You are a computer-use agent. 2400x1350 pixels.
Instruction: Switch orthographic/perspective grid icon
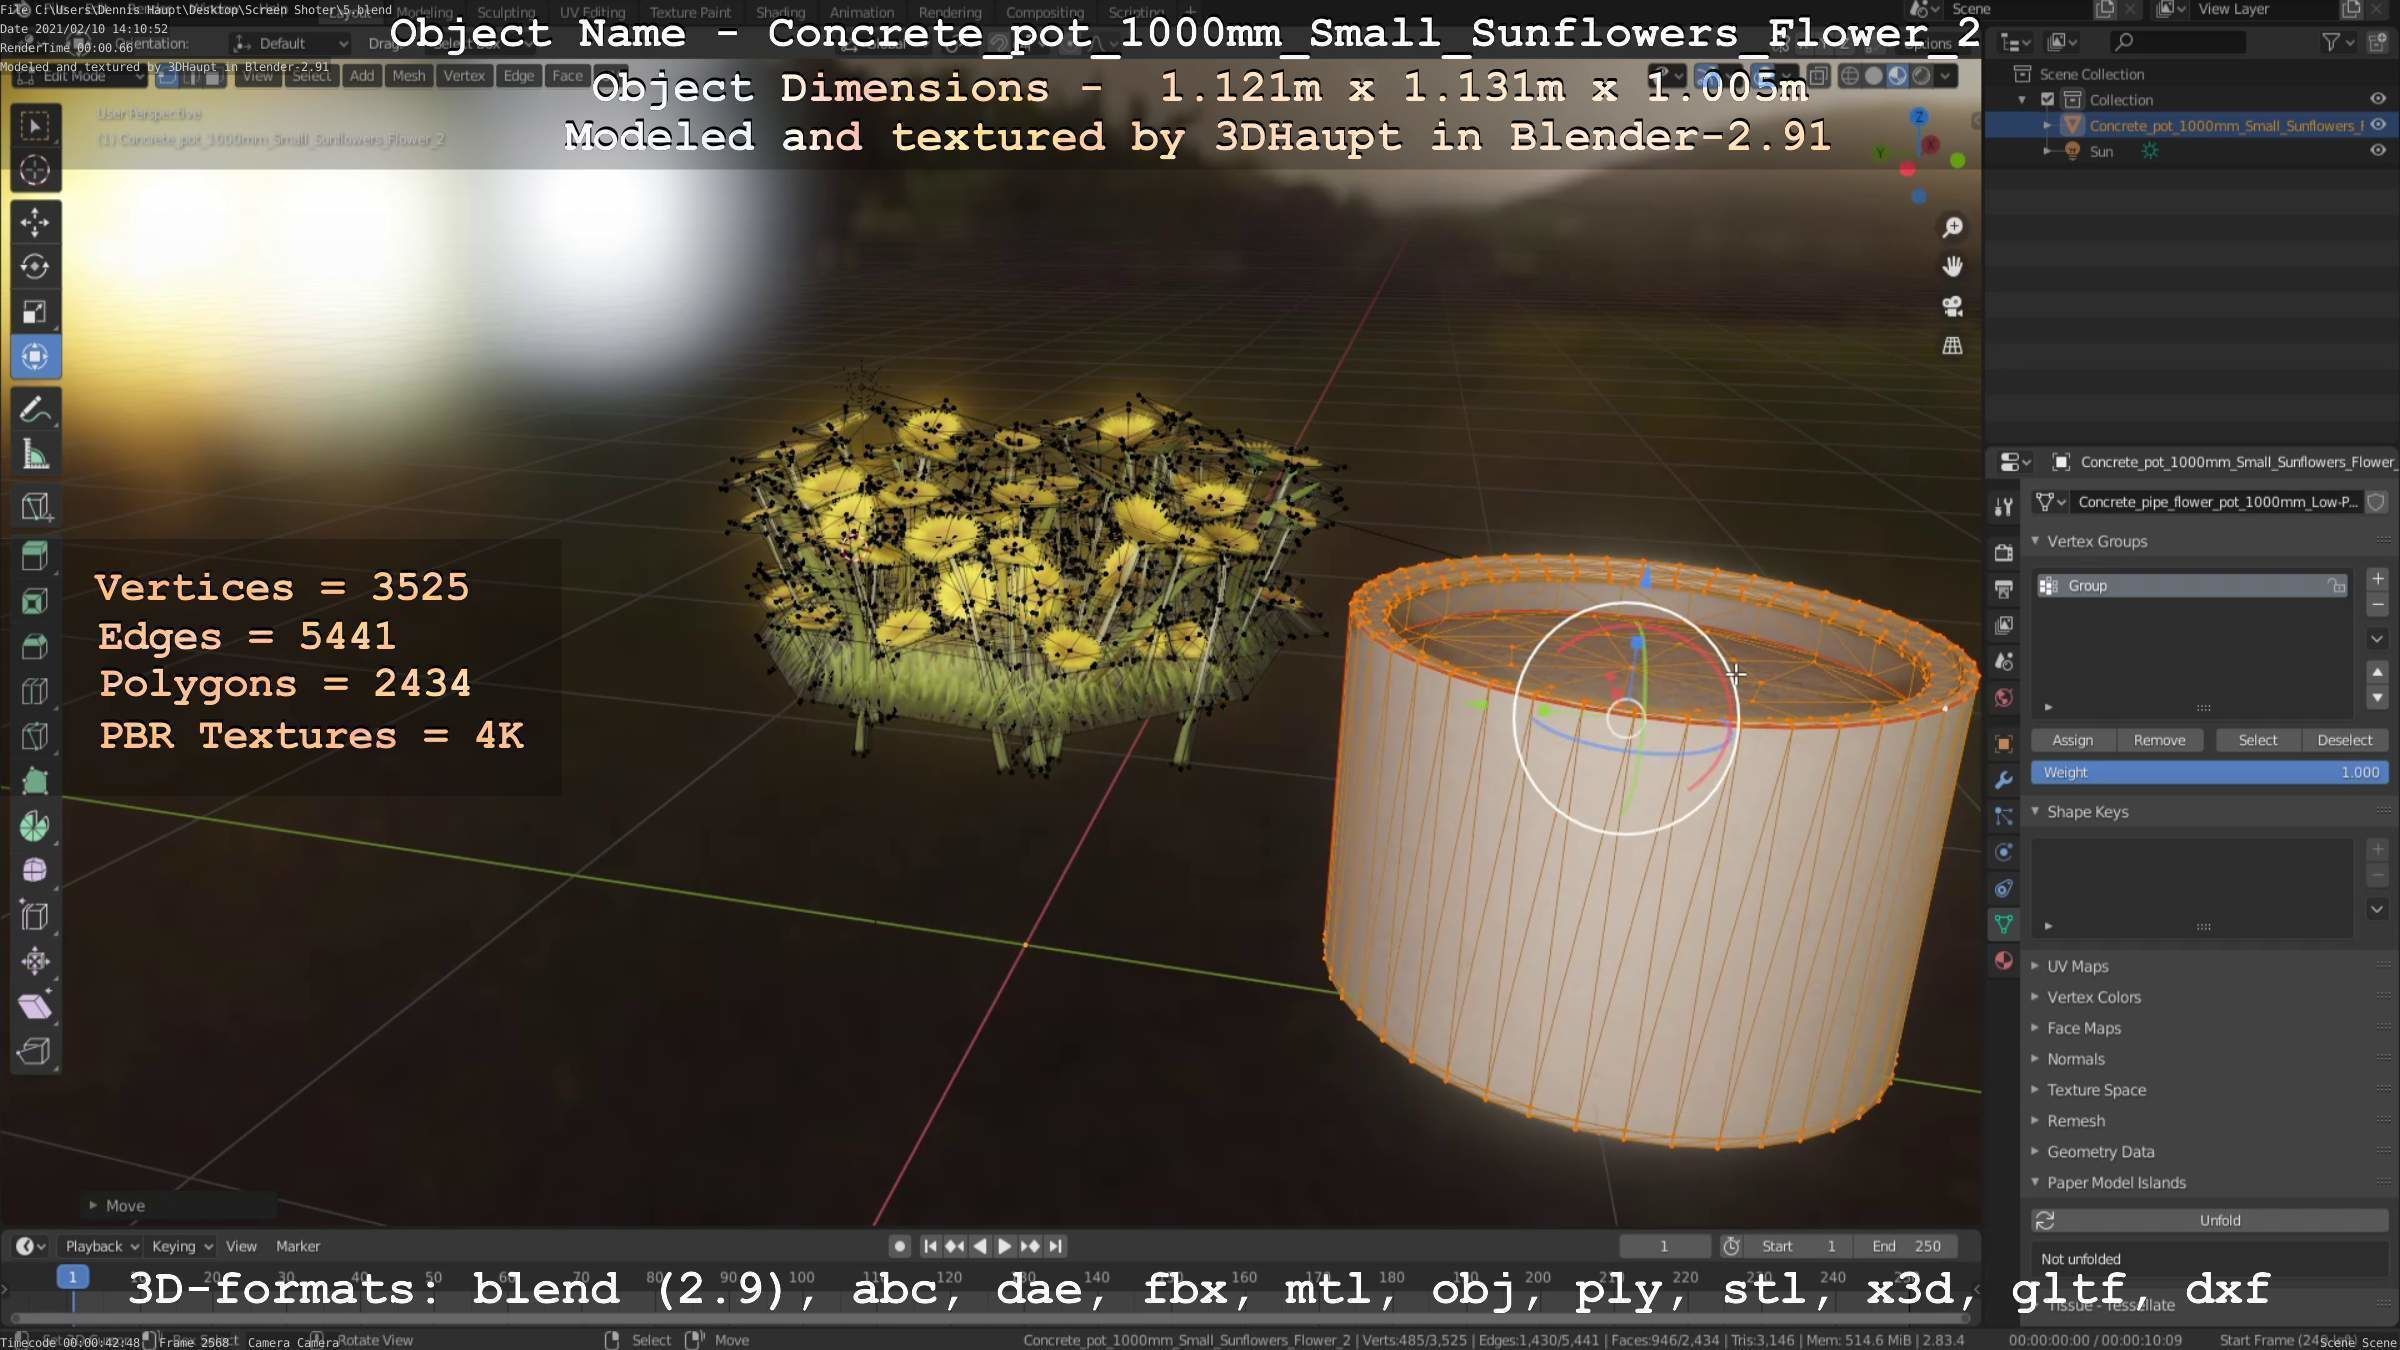pos(1952,346)
